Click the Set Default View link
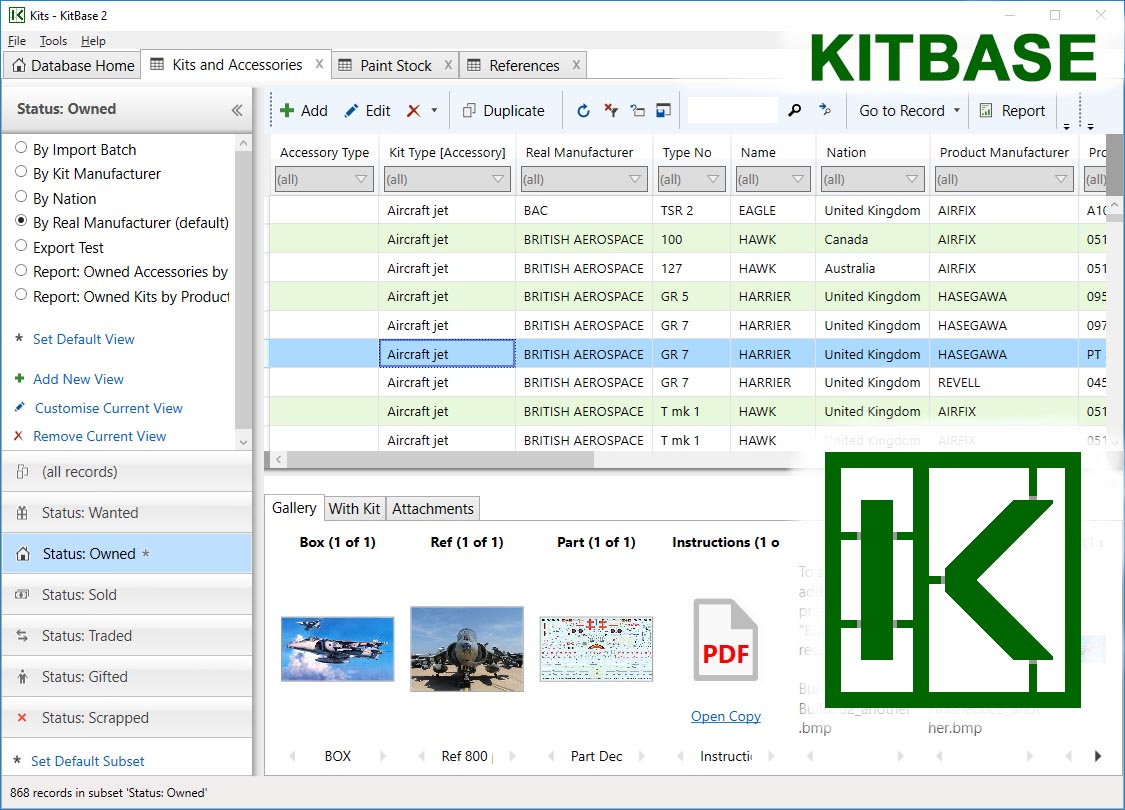The image size is (1125, 810). pos(83,339)
